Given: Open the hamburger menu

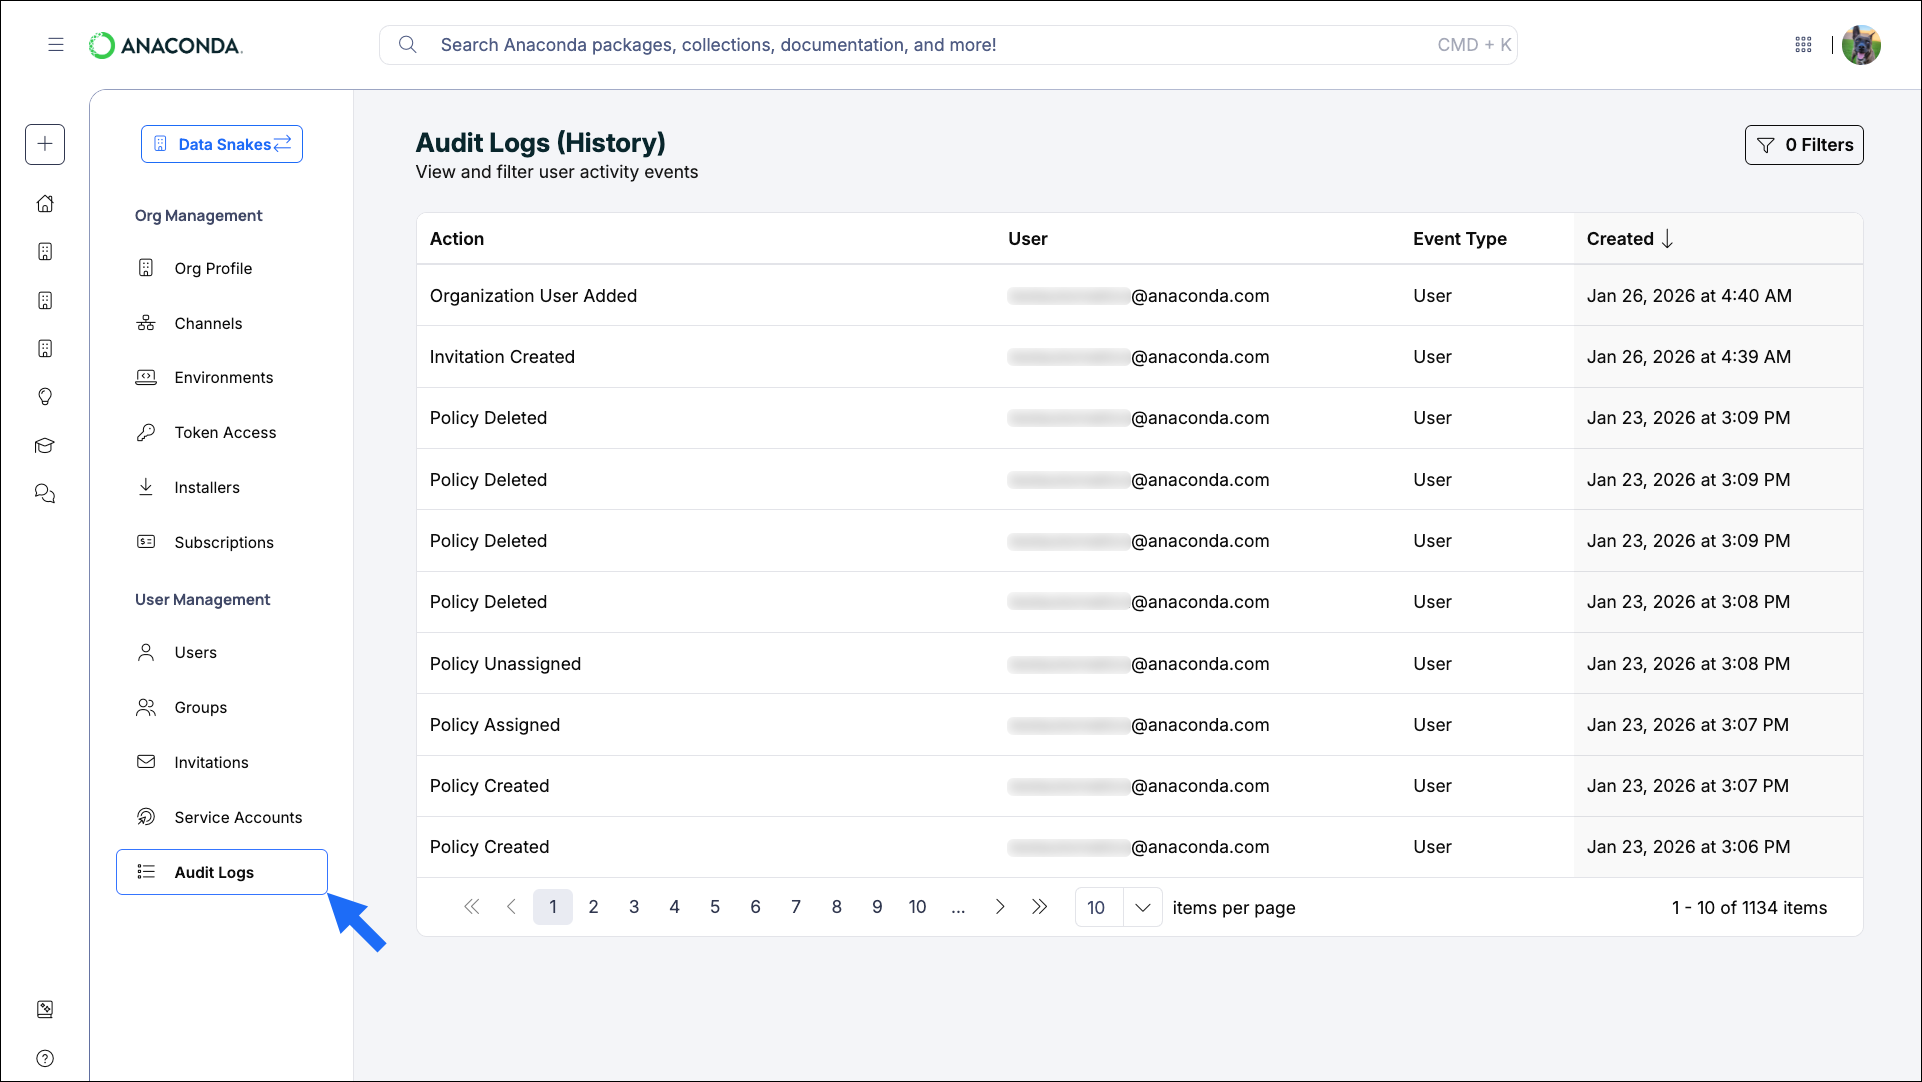Looking at the screenshot, I should pos(56,44).
